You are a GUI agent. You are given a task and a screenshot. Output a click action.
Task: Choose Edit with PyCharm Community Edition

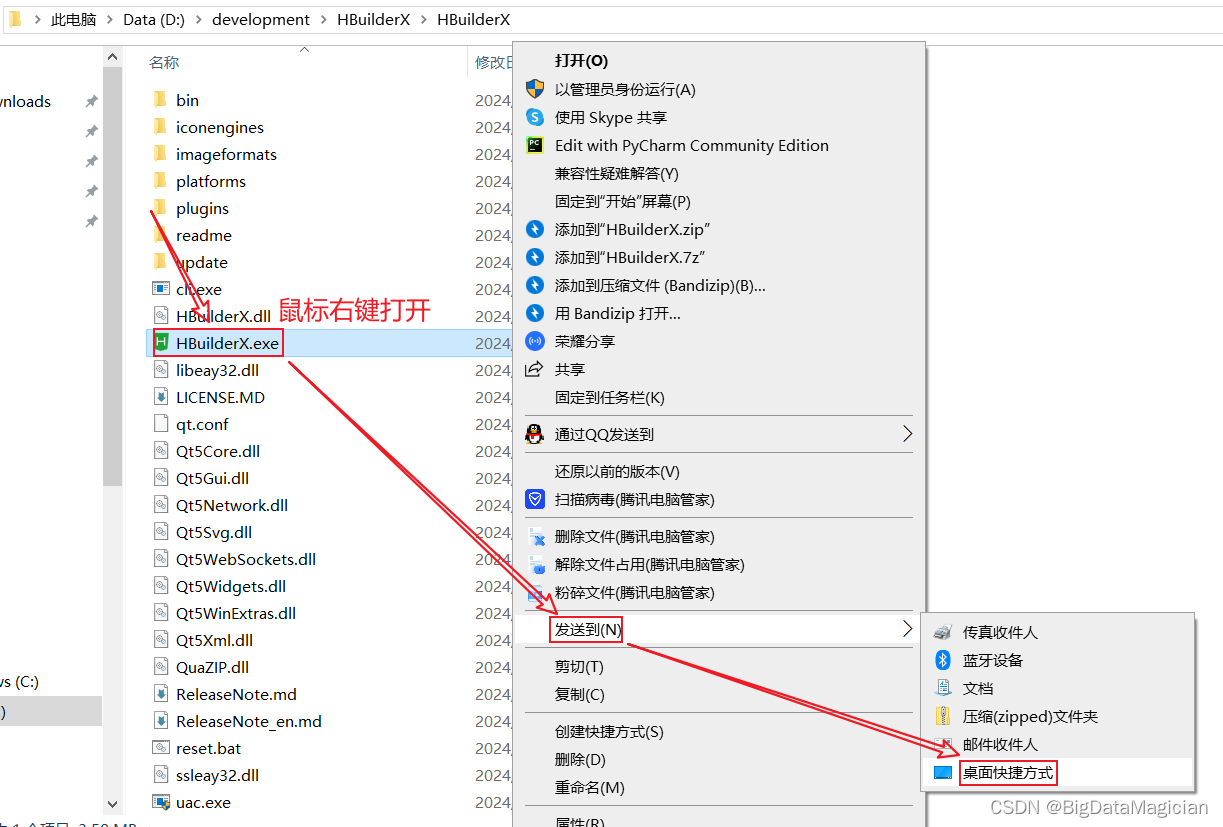point(692,145)
